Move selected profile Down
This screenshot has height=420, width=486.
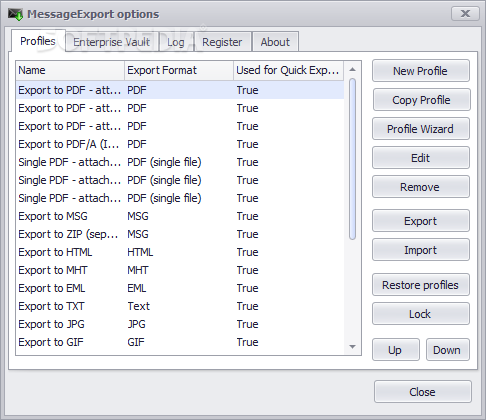(448, 350)
